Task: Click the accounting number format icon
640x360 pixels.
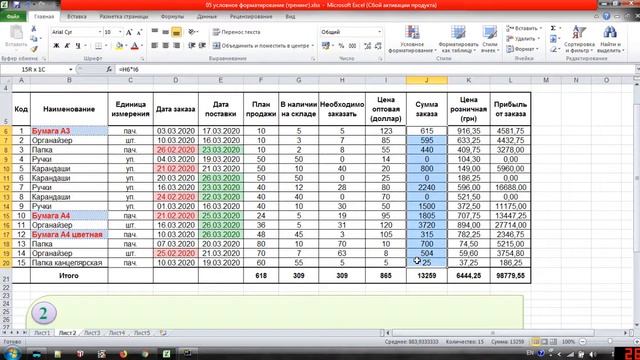Action: tap(326, 46)
